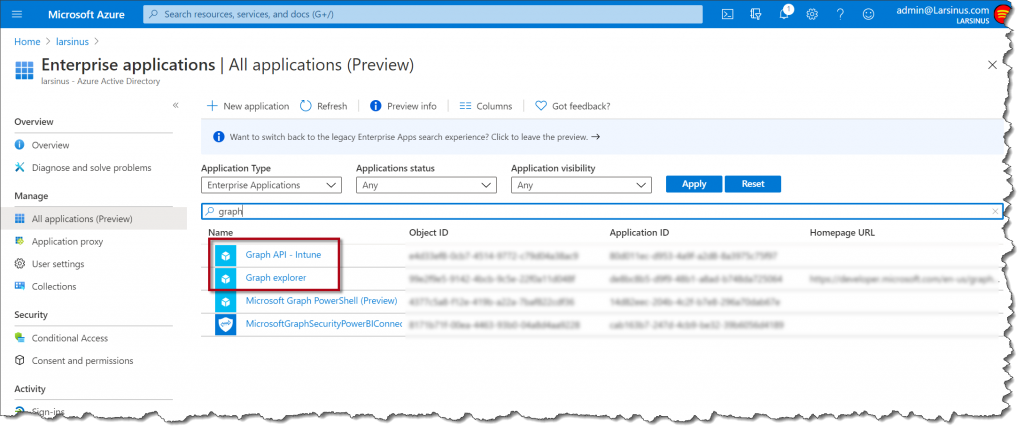1024x432 pixels.
Task: Open Directory and subscription filter icon
Action: [756, 14]
